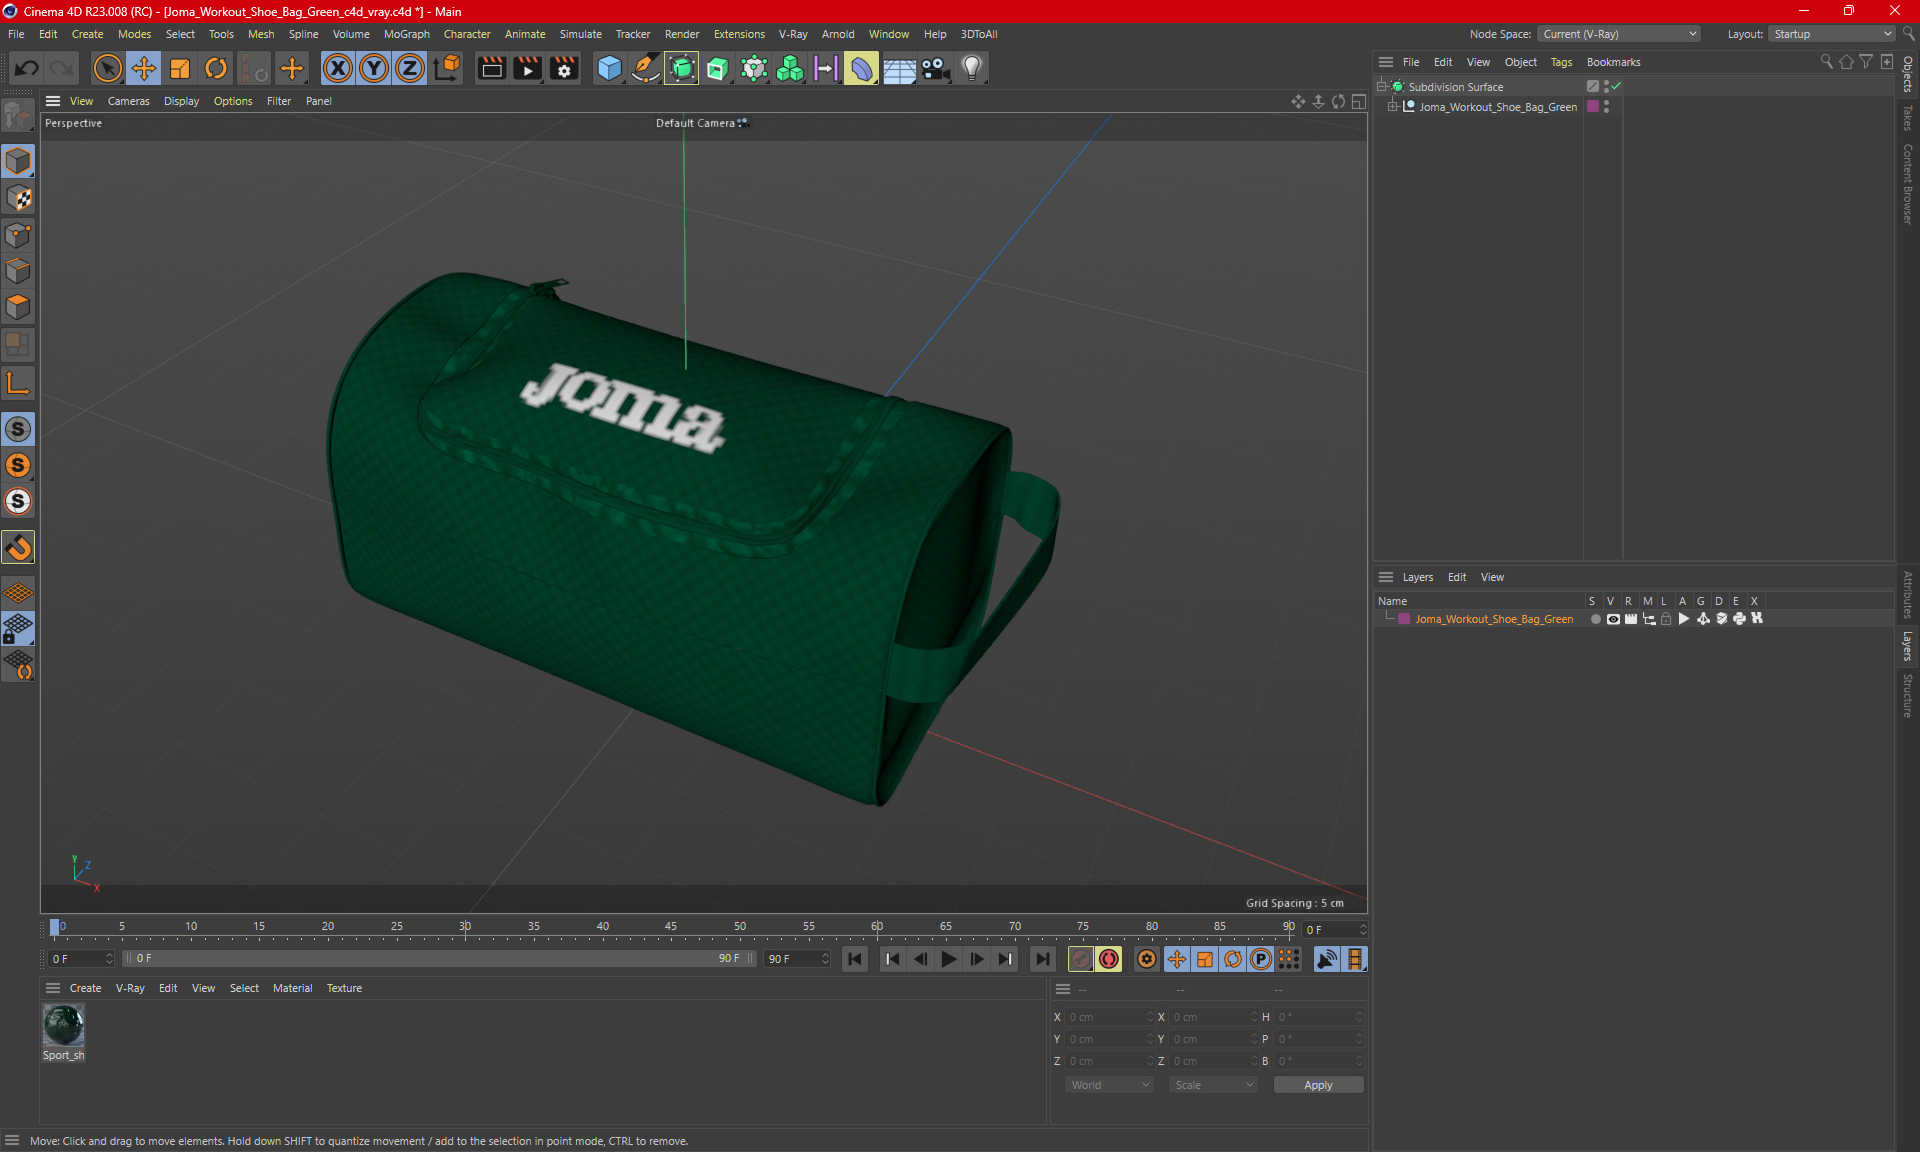Image resolution: width=1920 pixels, height=1152 pixels.
Task: Add a Camera object
Action: (x=936, y=68)
